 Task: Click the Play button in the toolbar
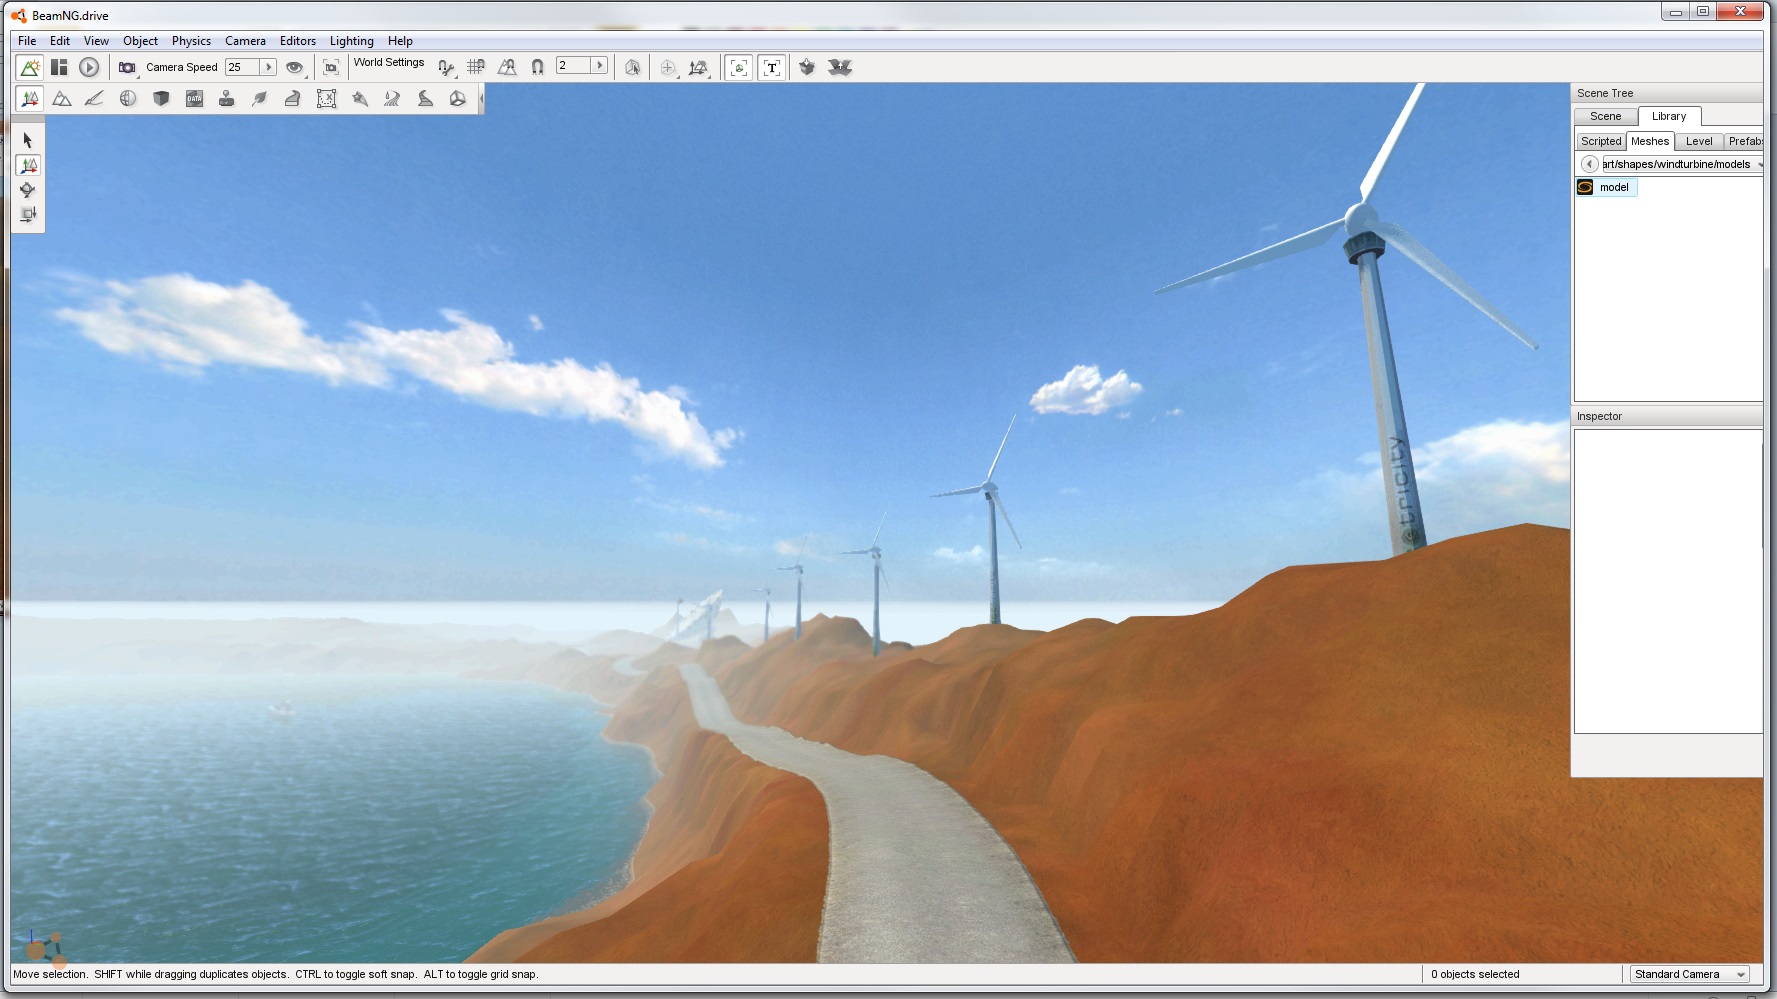tap(89, 67)
